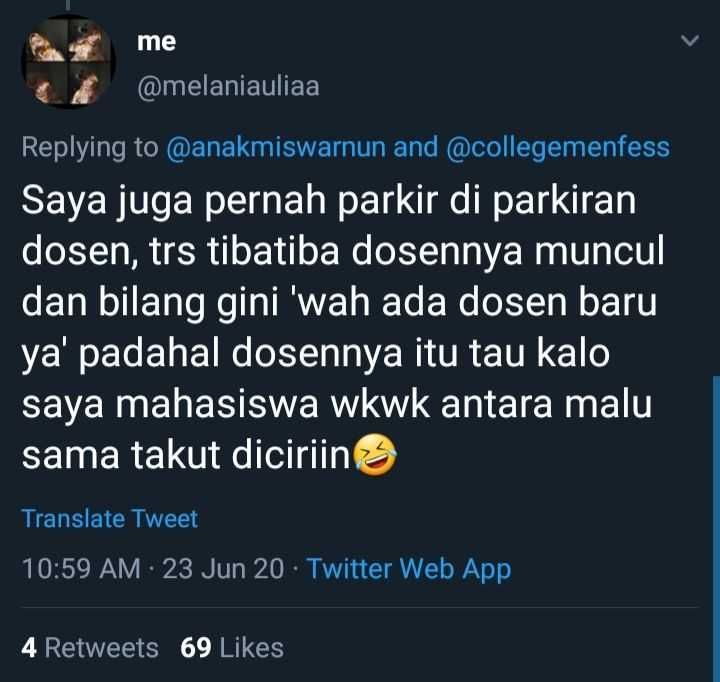Click the laughing emoji in the tweet

372,456
